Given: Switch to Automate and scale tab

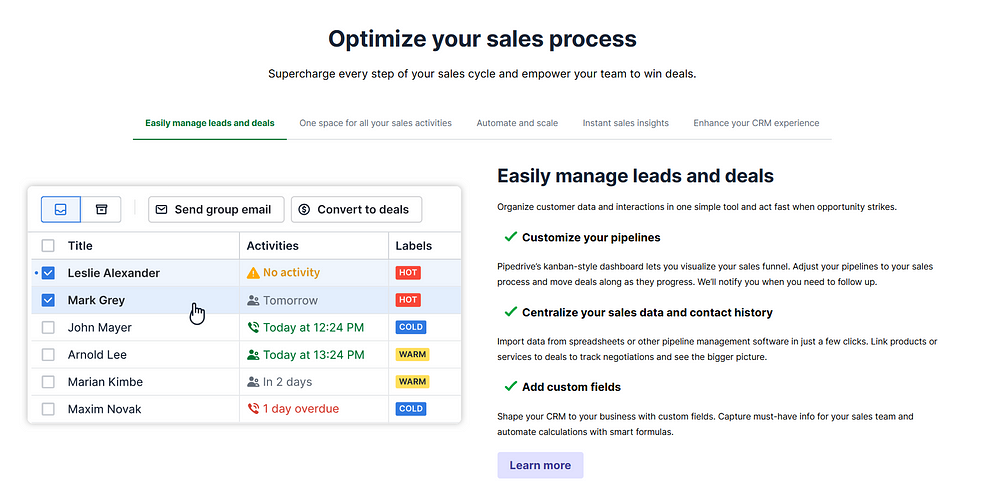Looking at the screenshot, I should tap(517, 123).
